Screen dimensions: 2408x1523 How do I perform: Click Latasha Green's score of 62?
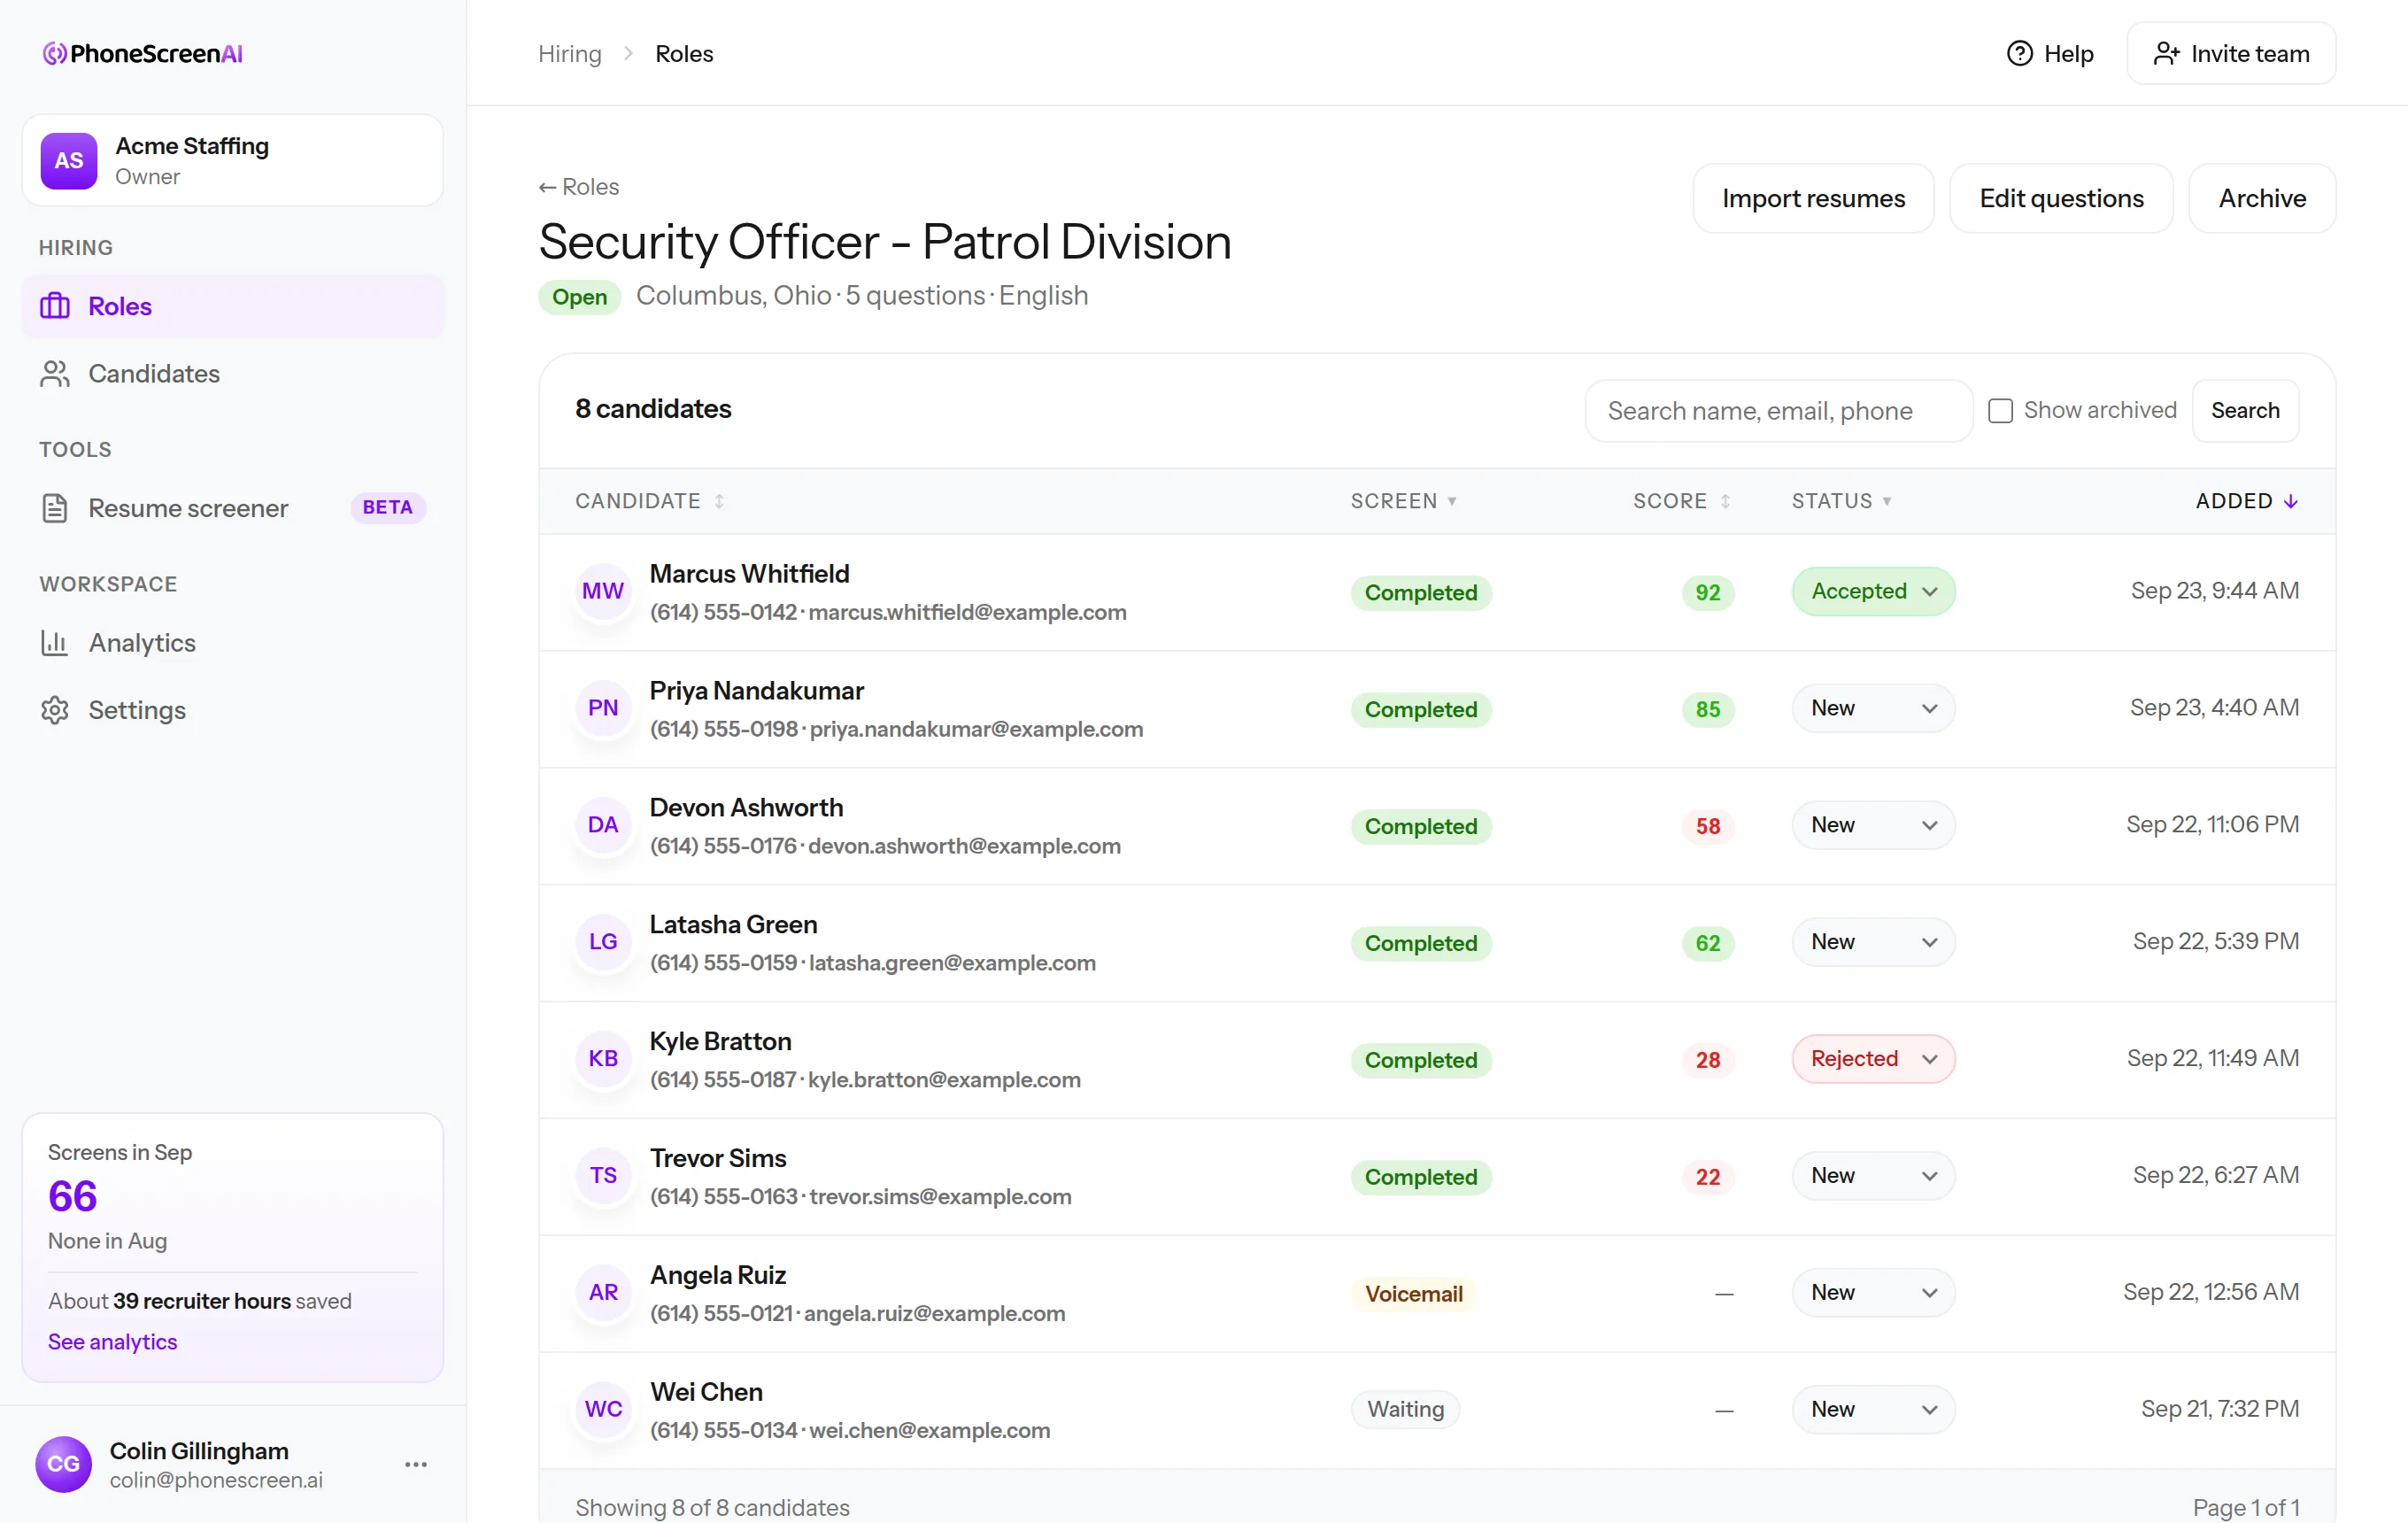pos(1707,943)
